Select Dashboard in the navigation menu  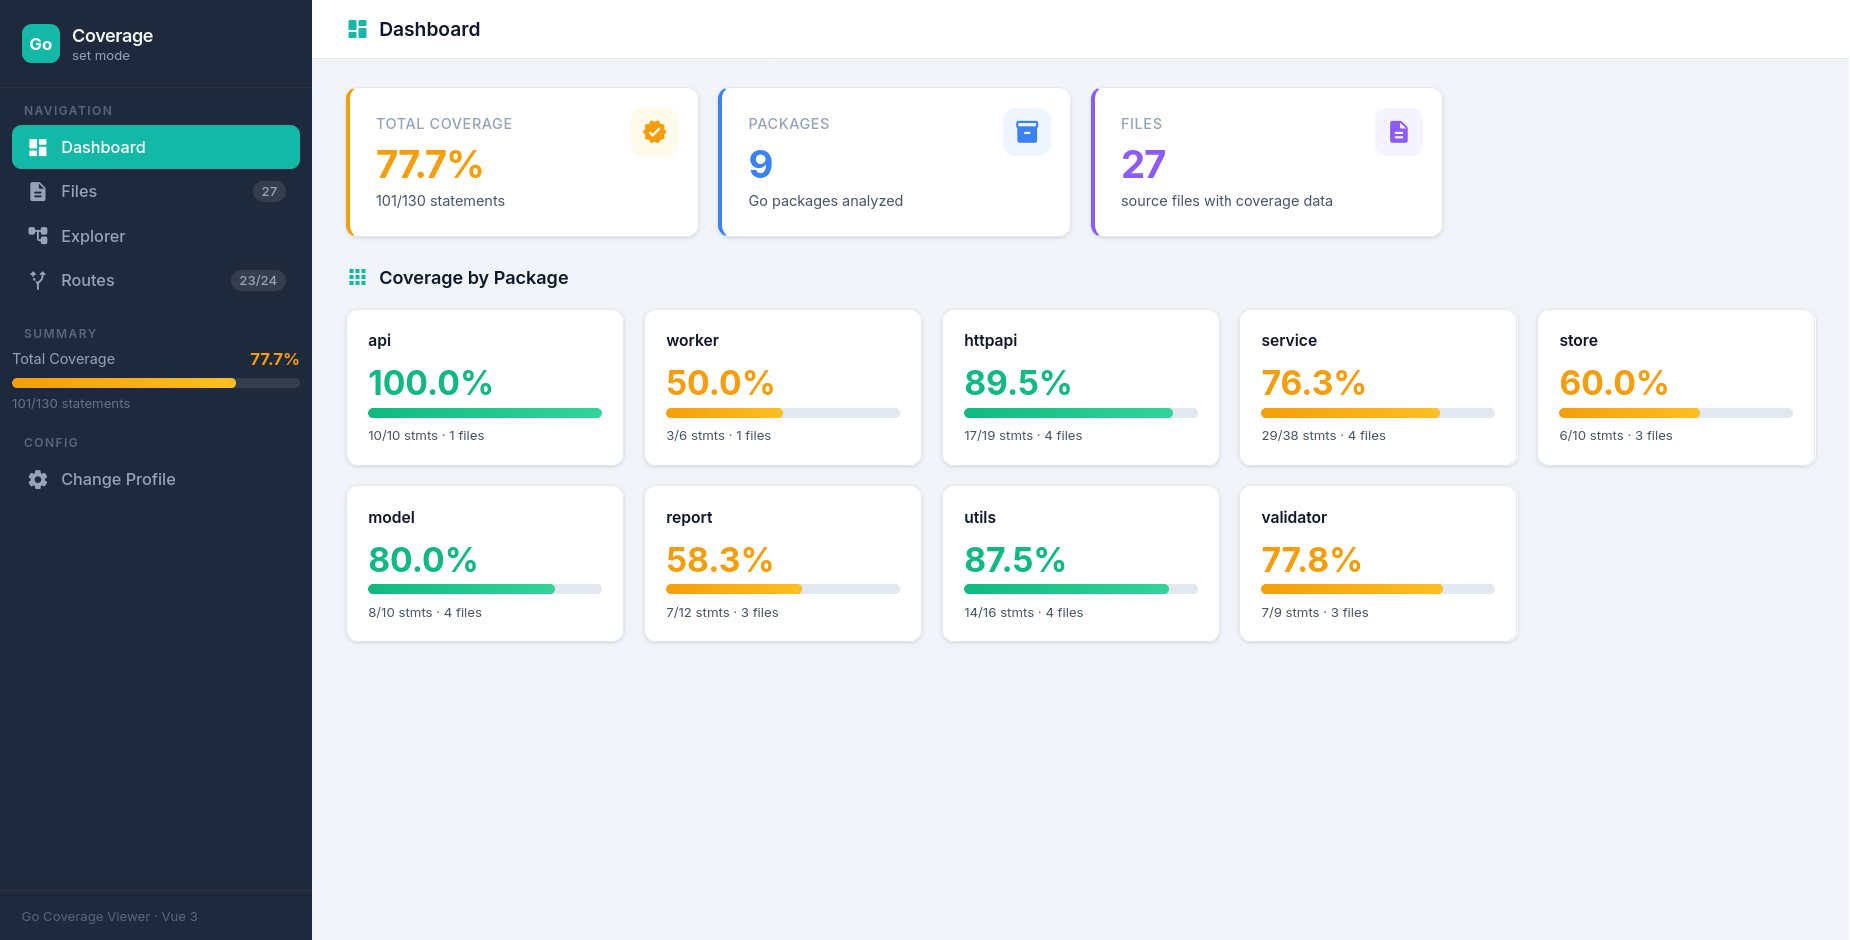click(x=155, y=147)
